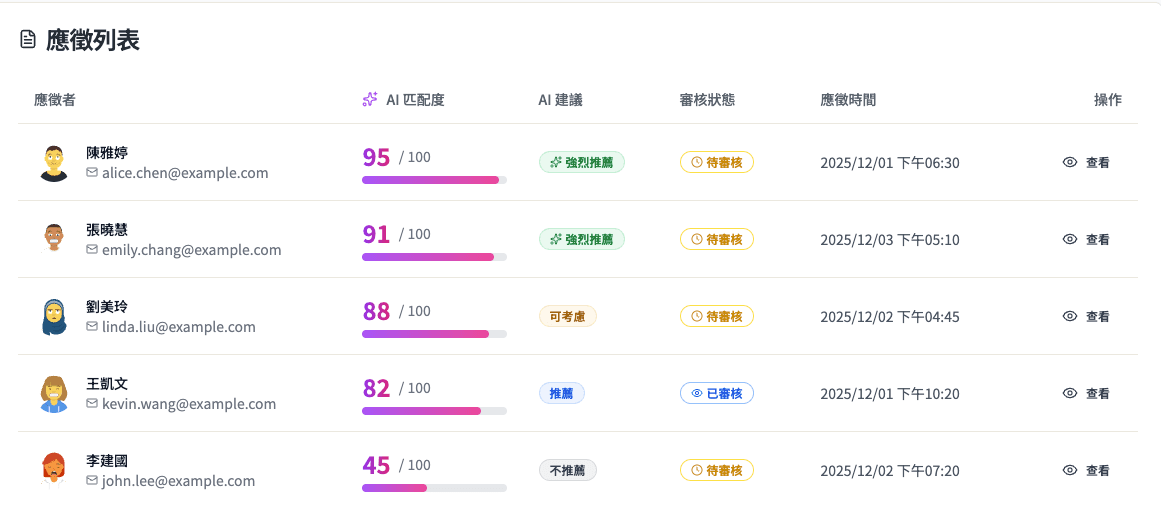This screenshot has width=1161, height=523.
Task: Click the document icon beside 應徵列表 title
Action: click(27, 40)
